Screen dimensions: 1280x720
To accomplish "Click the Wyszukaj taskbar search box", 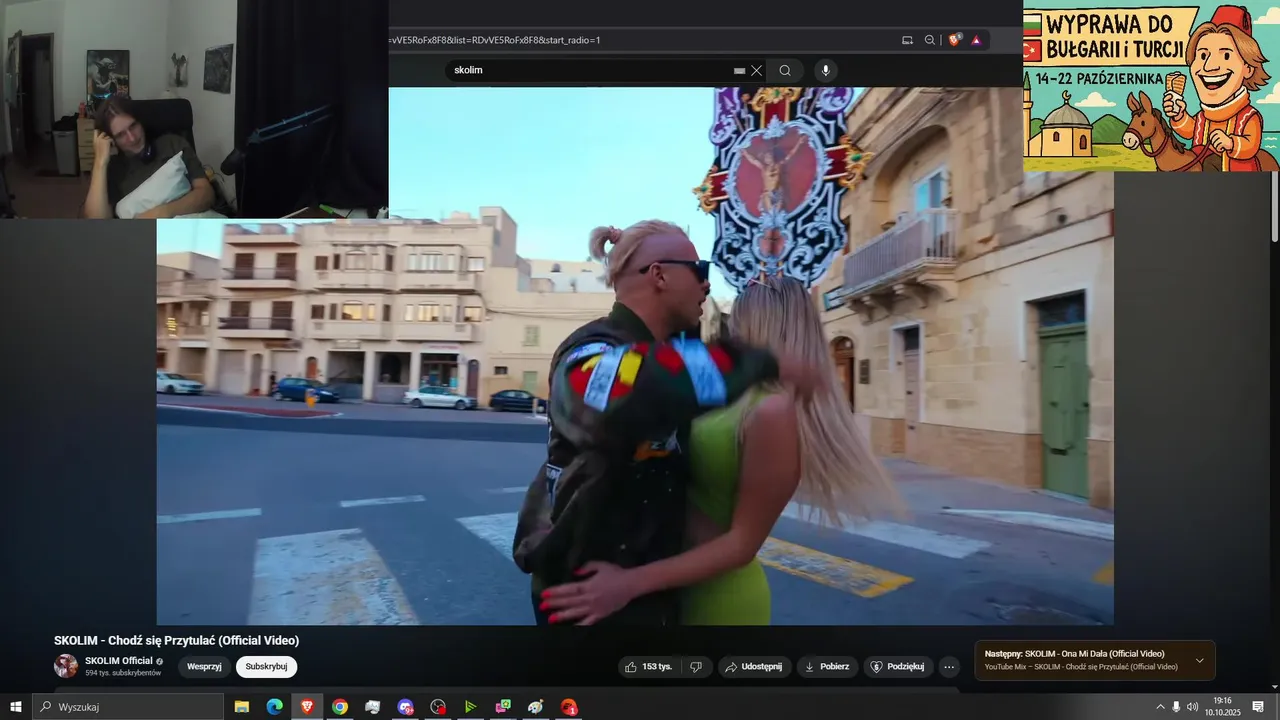I will tap(128, 707).
